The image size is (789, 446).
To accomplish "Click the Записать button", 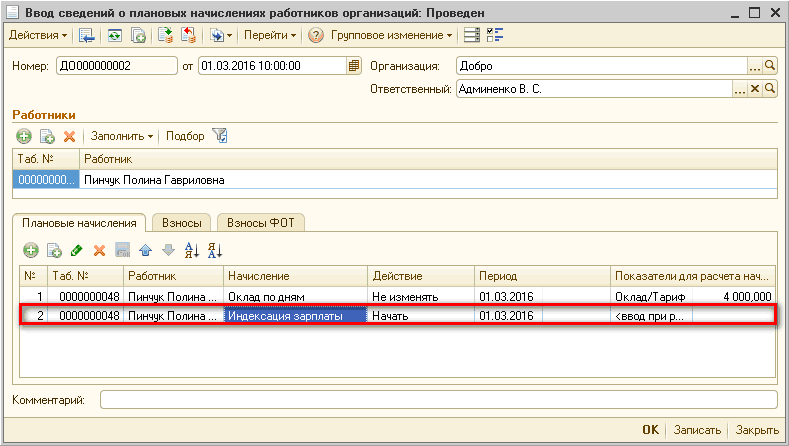I will [696, 430].
